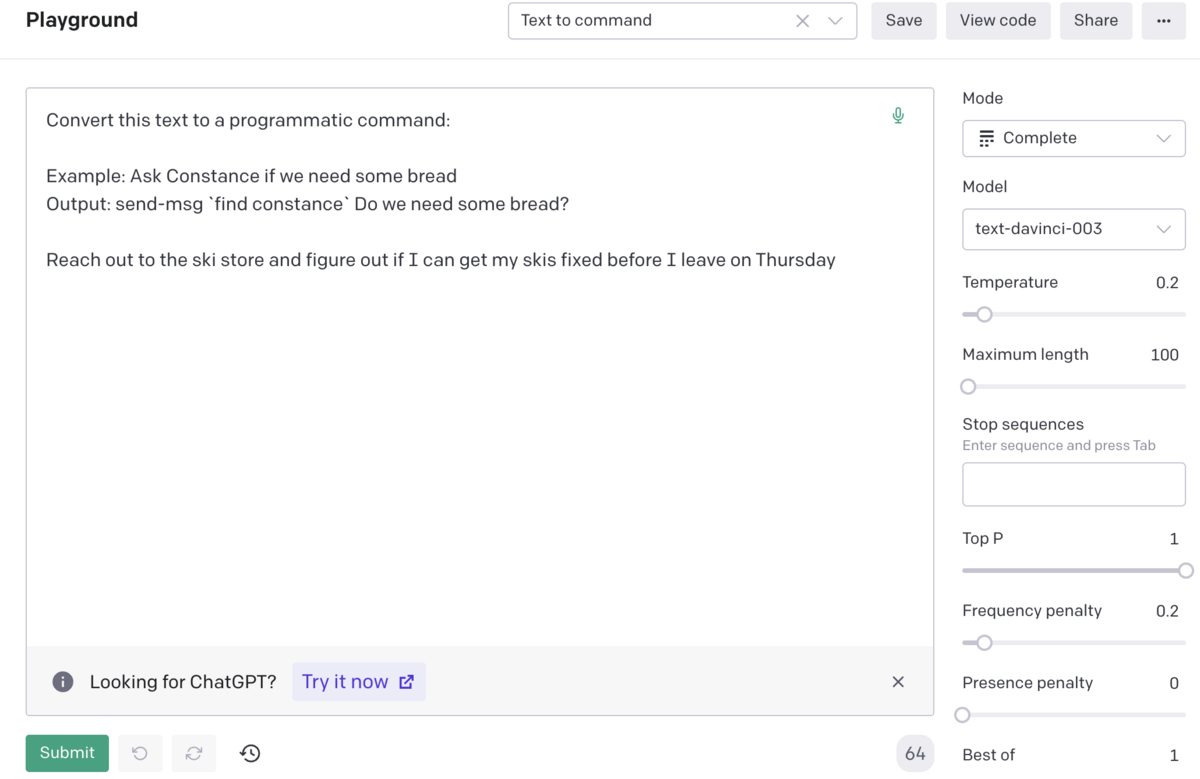Viewport: 1200px width, 779px height.
Task: Open the Mode Complete dropdown
Action: [x=1074, y=138]
